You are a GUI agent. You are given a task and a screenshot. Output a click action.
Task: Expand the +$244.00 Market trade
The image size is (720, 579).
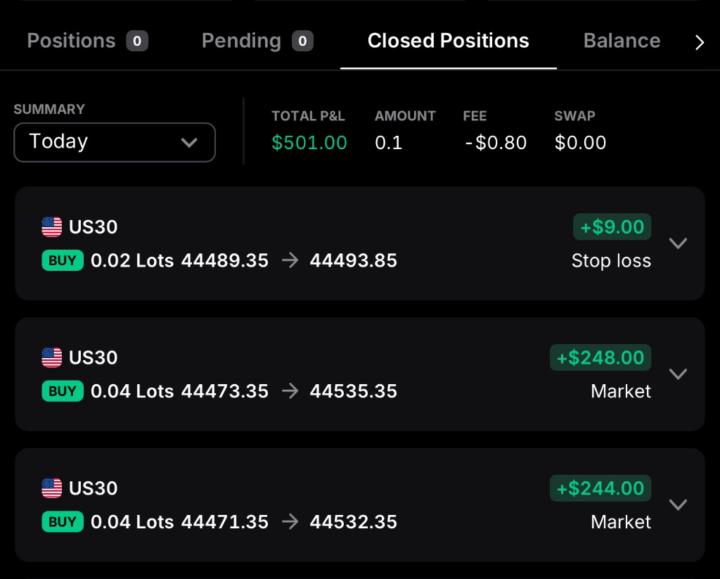click(678, 504)
